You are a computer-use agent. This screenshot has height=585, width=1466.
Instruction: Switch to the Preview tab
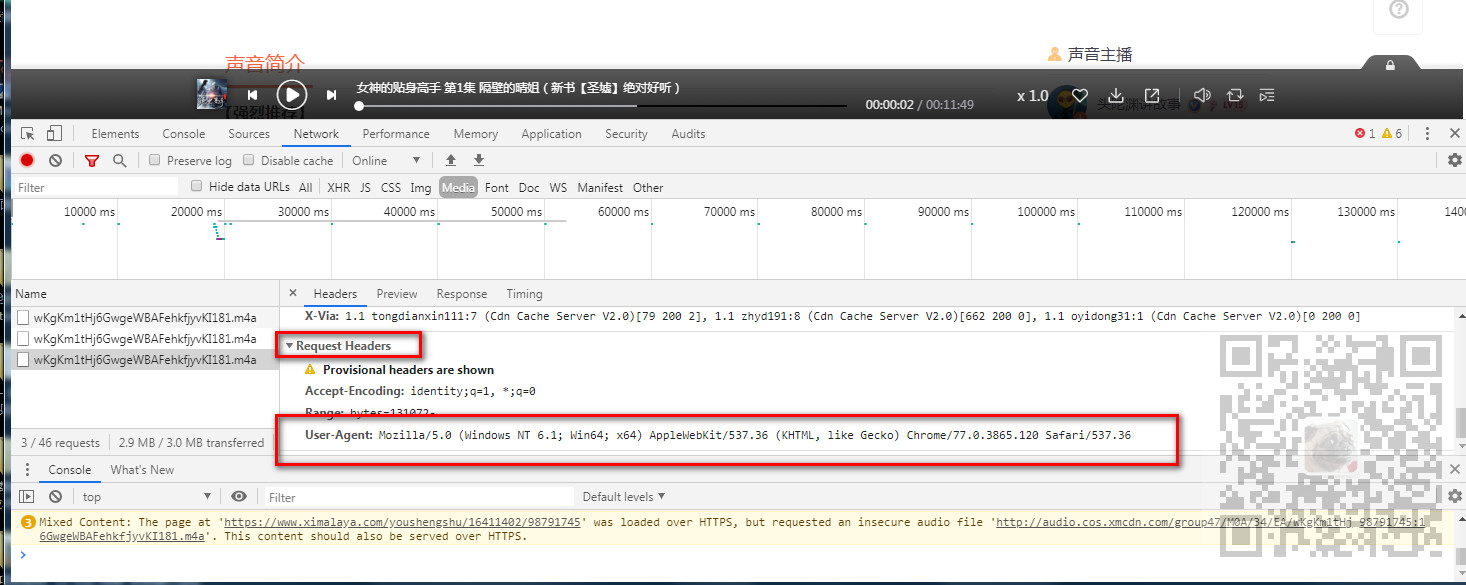397,294
